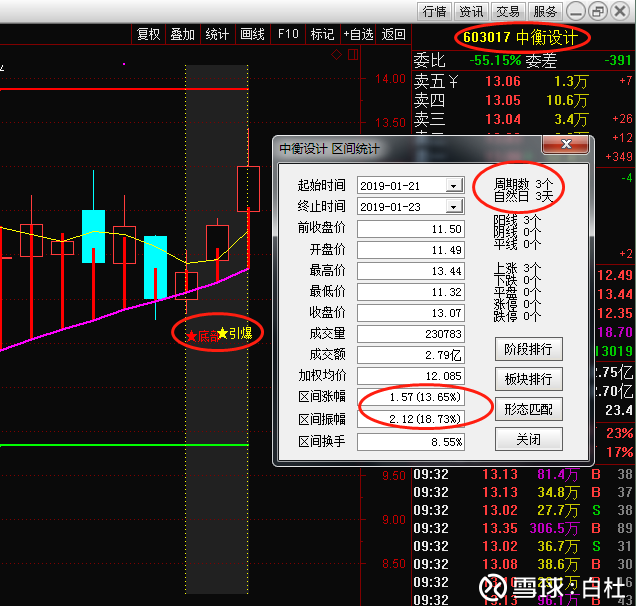Click the 区间换手 value 8.55%

[x=411, y=442]
